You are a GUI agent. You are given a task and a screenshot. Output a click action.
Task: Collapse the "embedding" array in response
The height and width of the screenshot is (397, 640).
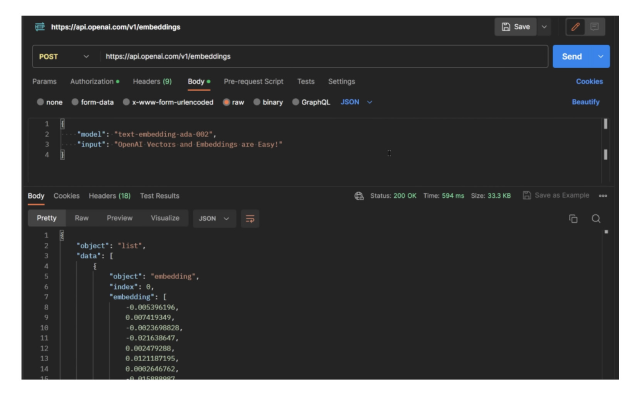[x=138, y=297]
